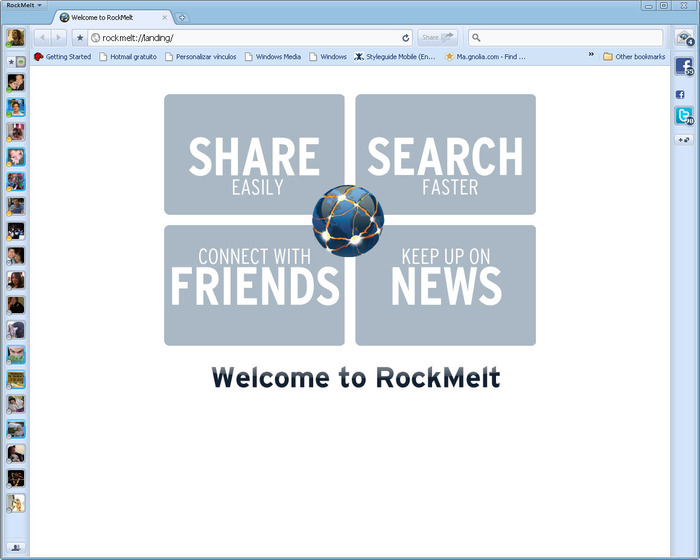Screen dimensions: 700x560
Task: Open the Styleguide Mobile bookmark
Action: click(395, 57)
